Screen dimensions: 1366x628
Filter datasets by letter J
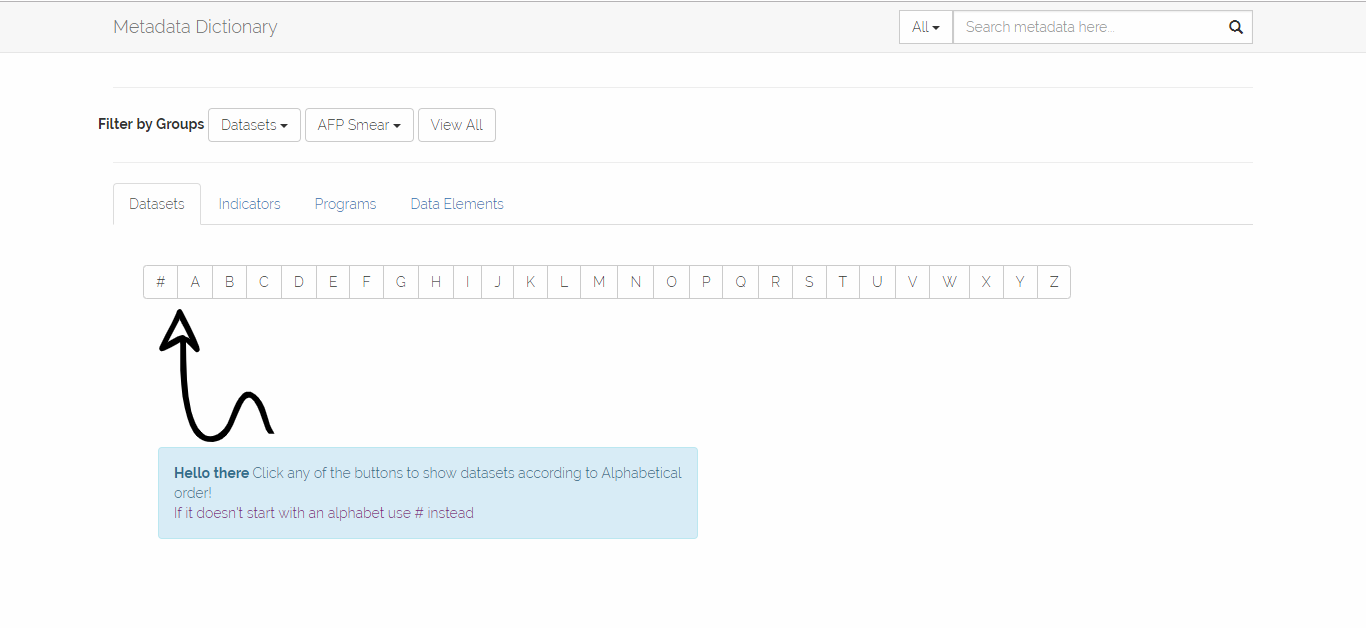498,282
